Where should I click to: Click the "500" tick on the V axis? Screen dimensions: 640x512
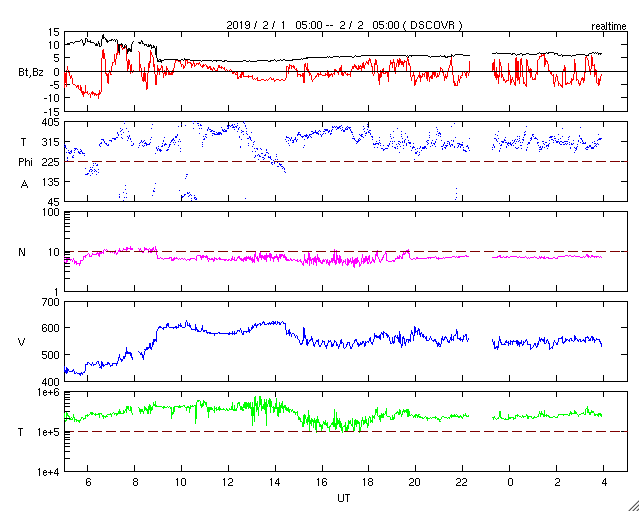point(51,355)
